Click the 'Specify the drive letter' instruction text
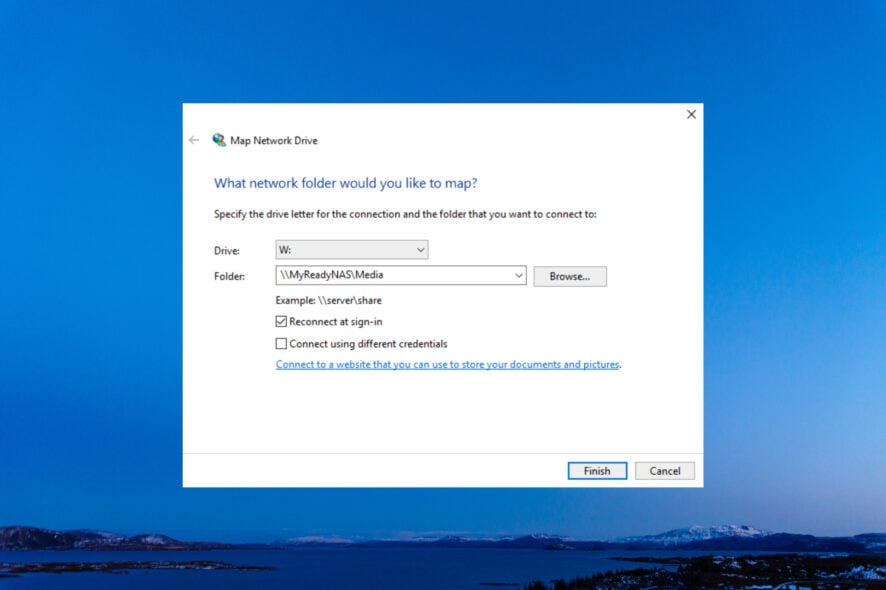 [x=405, y=214]
